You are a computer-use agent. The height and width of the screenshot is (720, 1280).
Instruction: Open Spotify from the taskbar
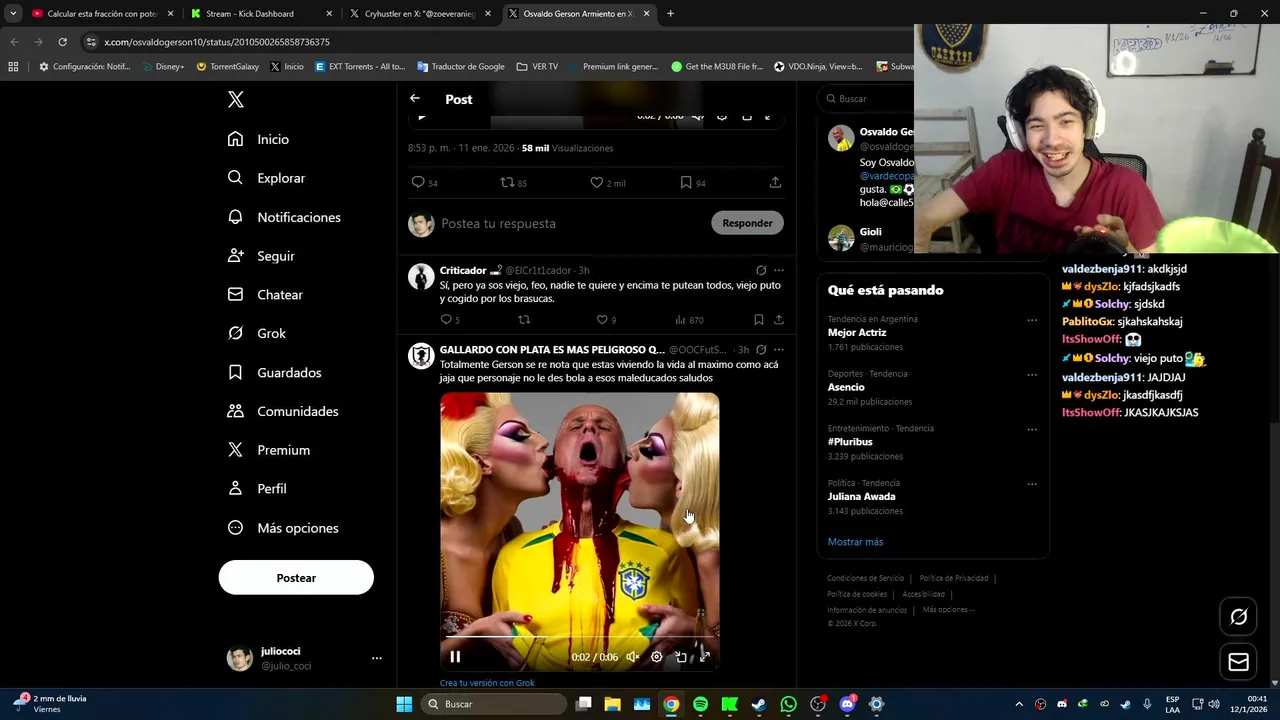coord(700,704)
